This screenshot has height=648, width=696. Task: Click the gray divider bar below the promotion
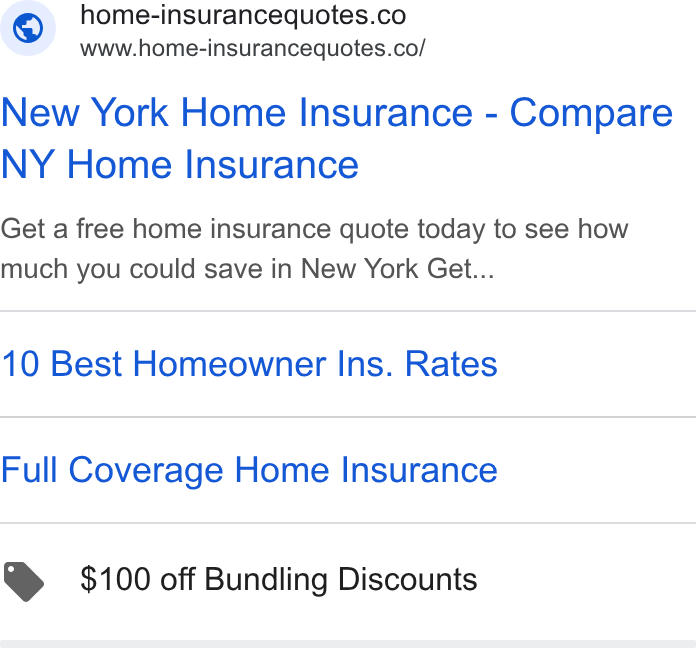click(348, 644)
